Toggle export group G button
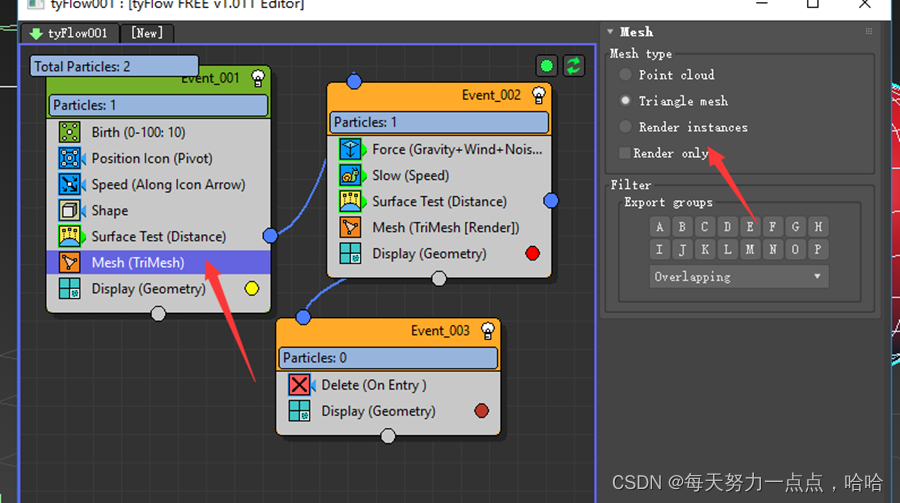900x503 pixels. [x=795, y=227]
